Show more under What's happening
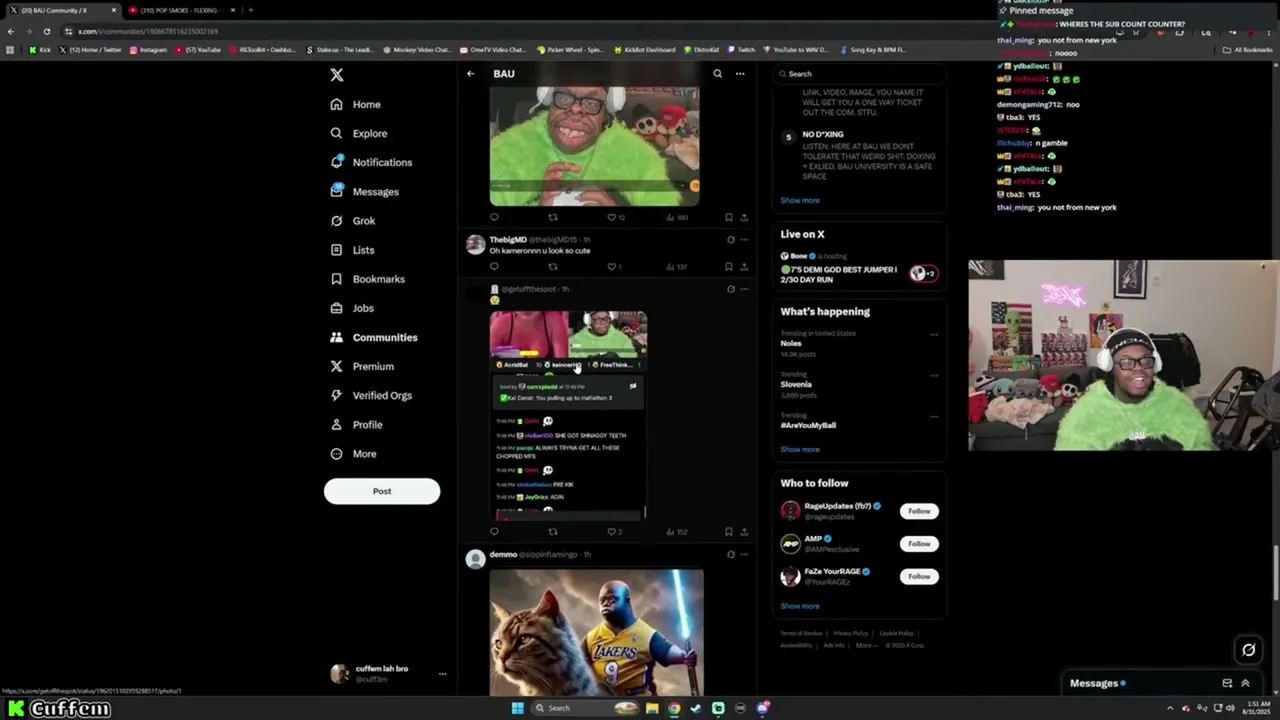 click(x=800, y=449)
